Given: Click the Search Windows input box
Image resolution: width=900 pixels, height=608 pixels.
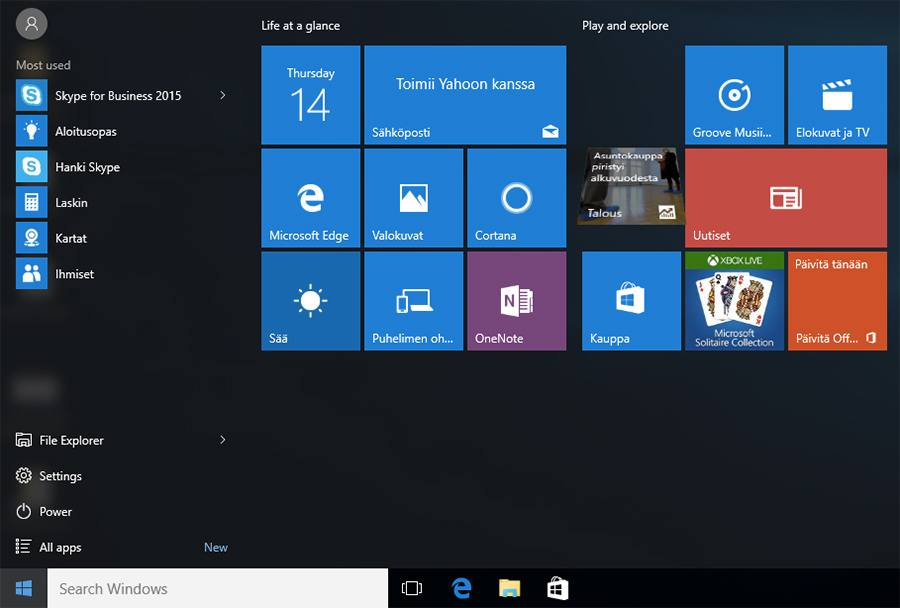Looking at the screenshot, I should pos(217,589).
